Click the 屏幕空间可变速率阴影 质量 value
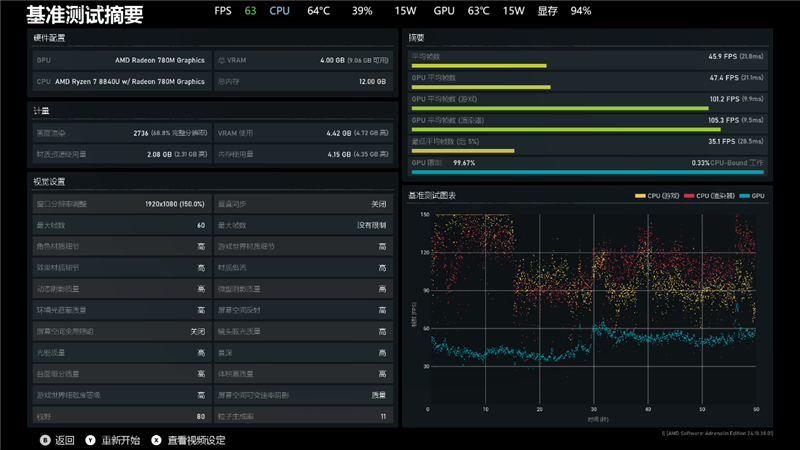The width and height of the screenshot is (800, 450). click(379, 395)
